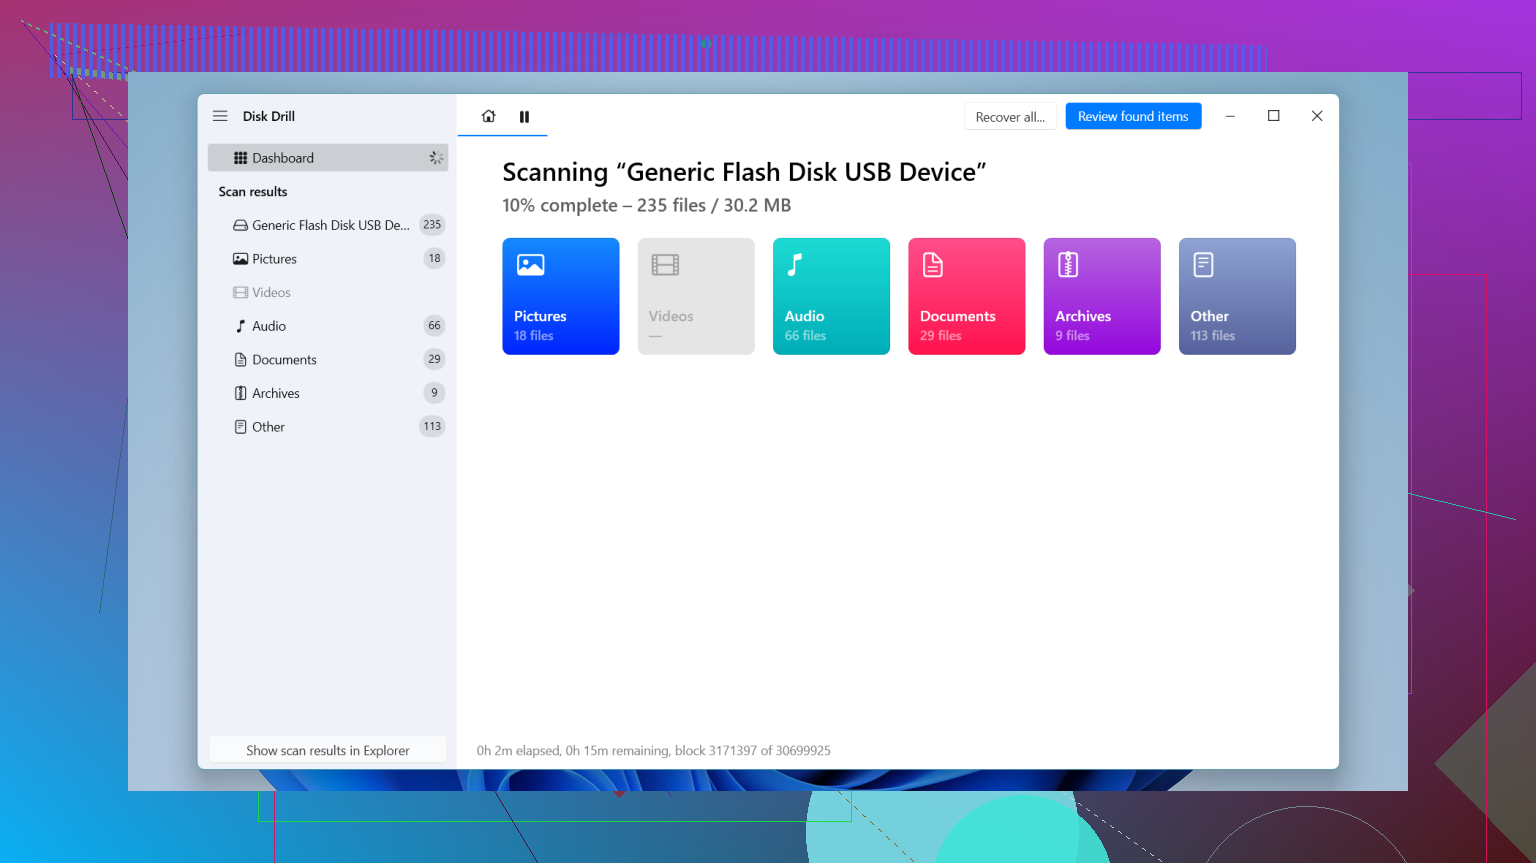
Task: Click Show scan results in Explorer
Action: [x=328, y=750]
